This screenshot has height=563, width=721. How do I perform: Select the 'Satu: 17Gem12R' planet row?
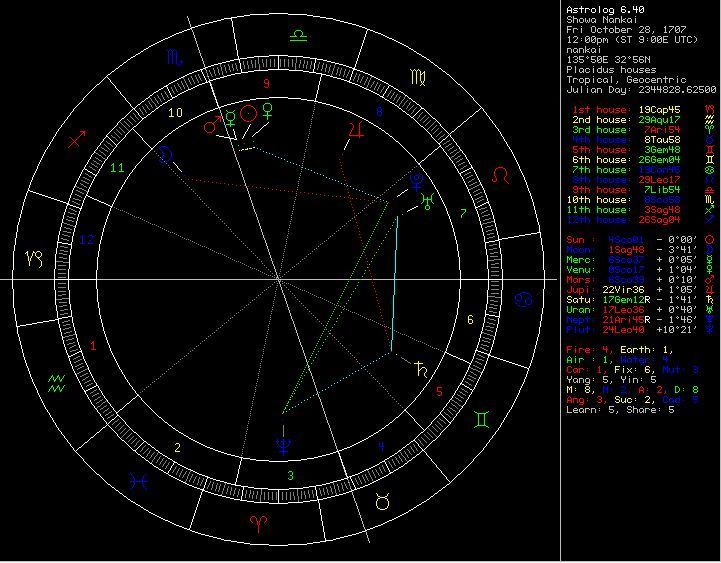641,300
